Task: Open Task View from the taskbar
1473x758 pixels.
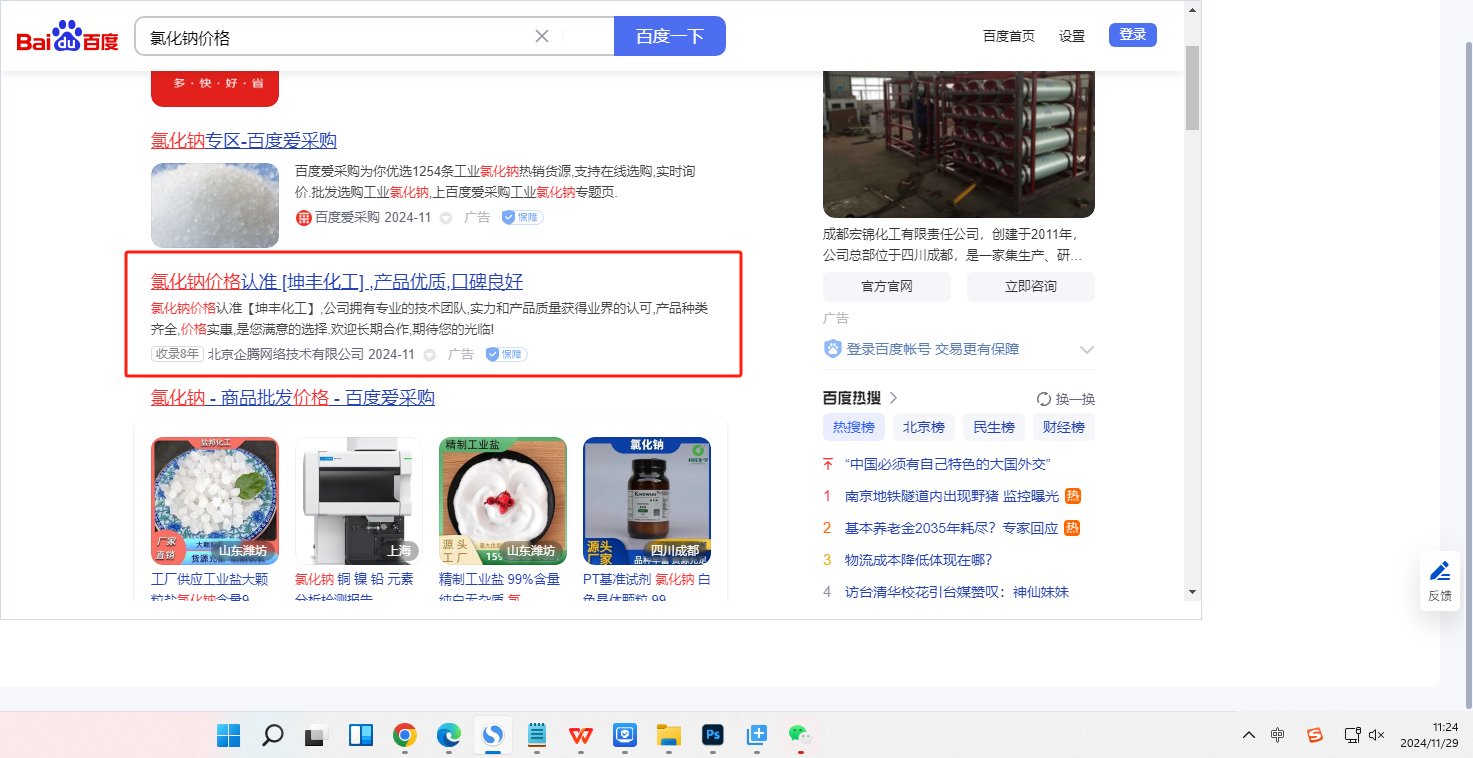Action: point(316,735)
